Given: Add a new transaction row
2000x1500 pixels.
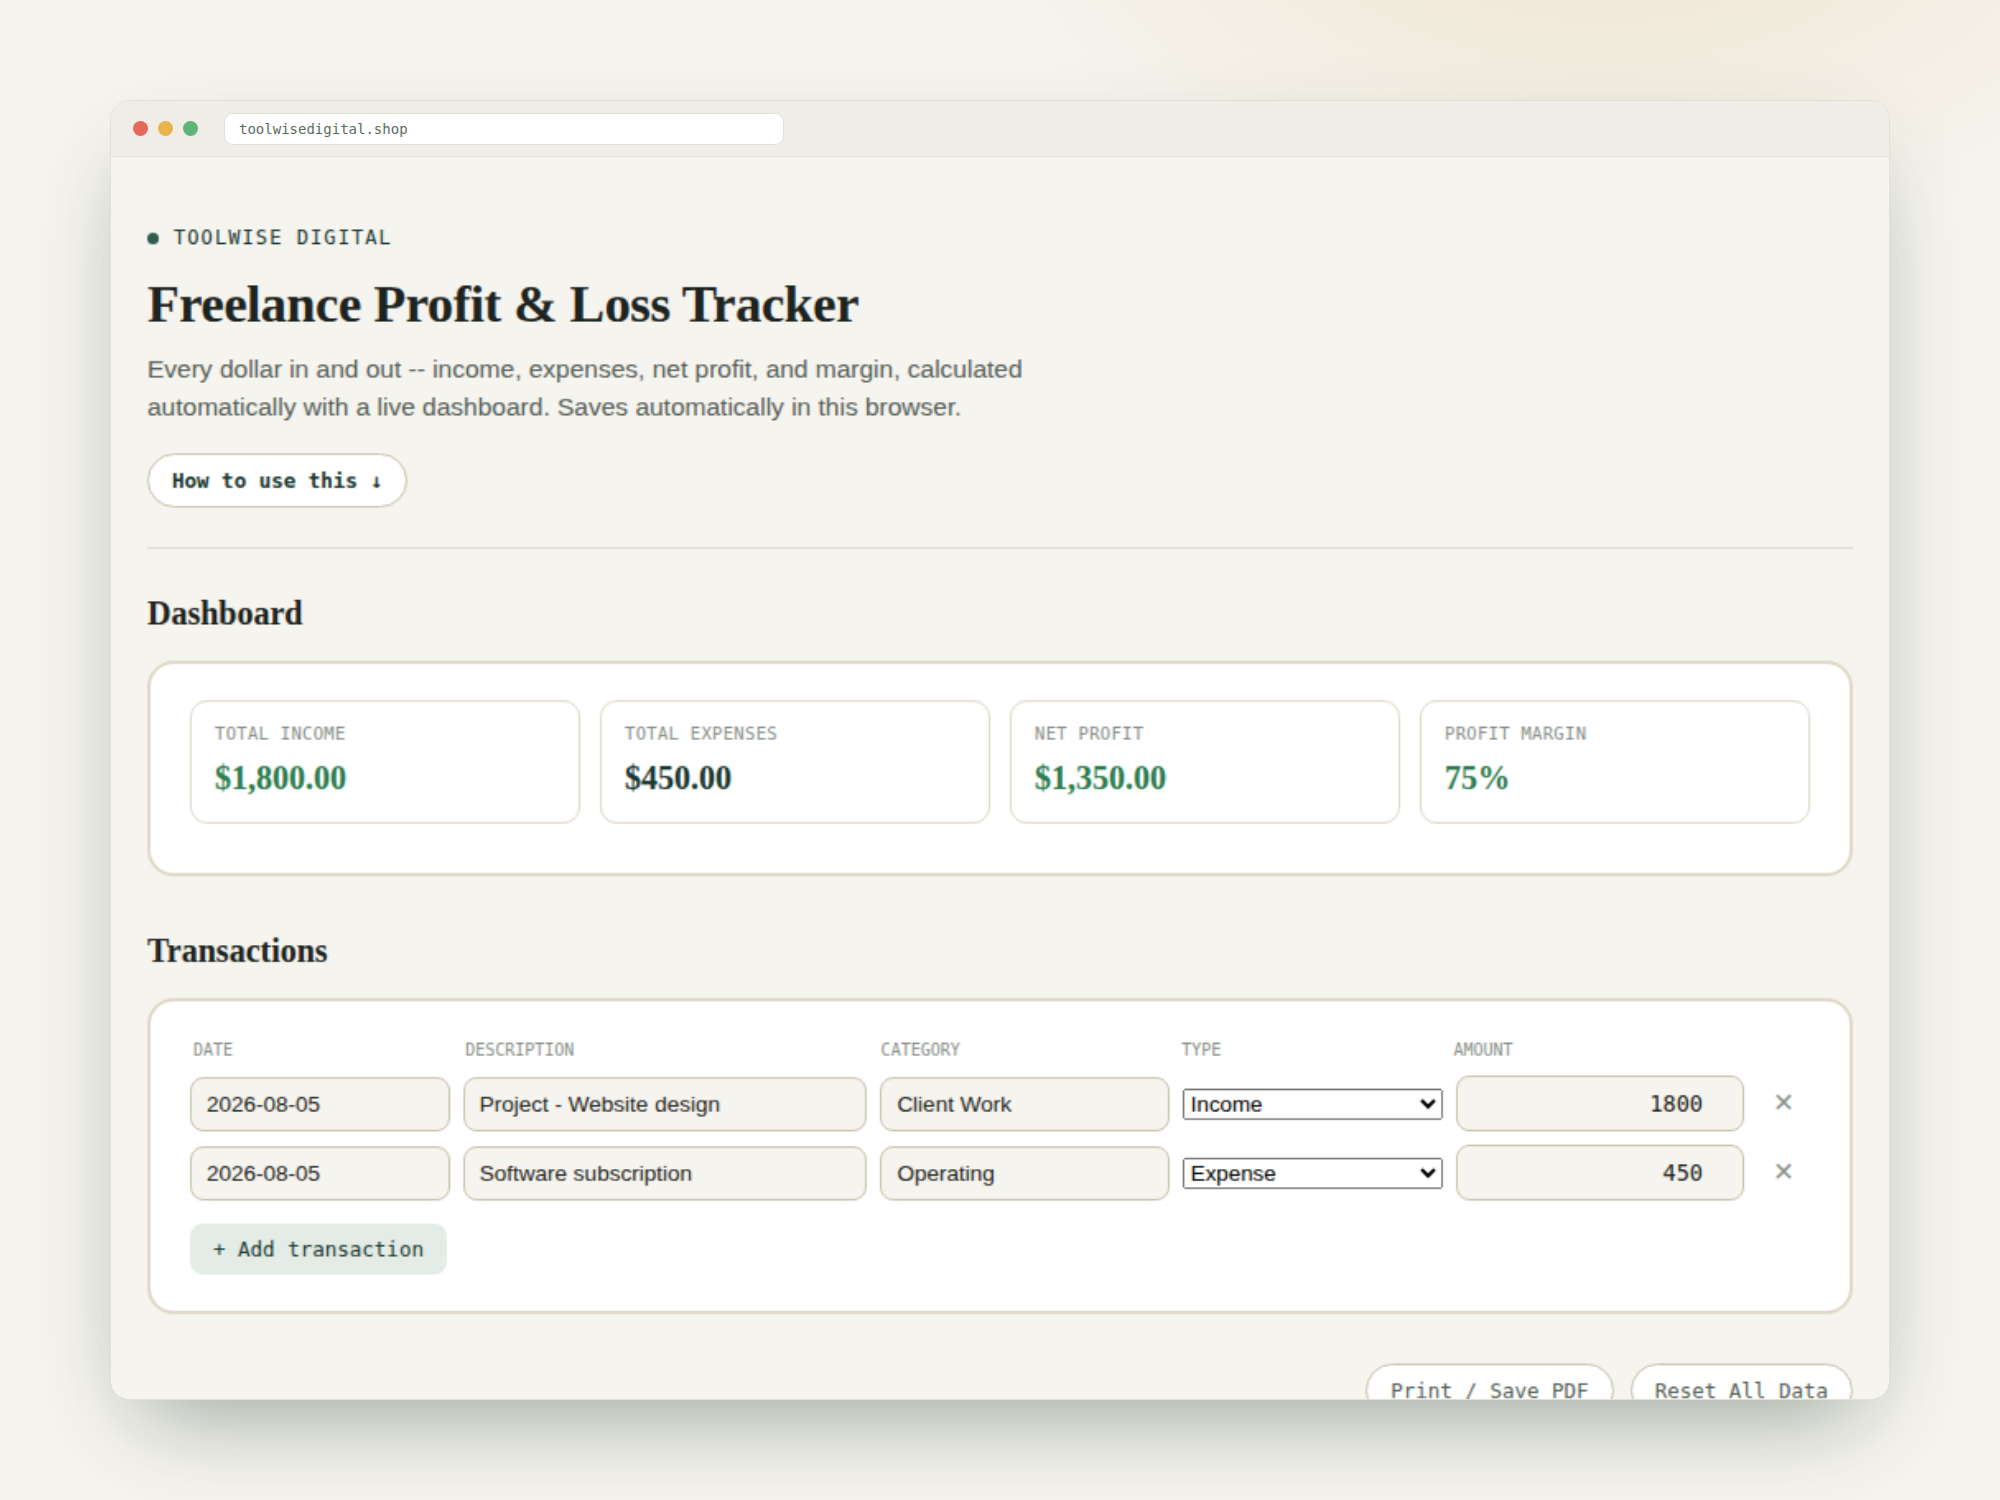Looking at the screenshot, I should pos(318,1249).
